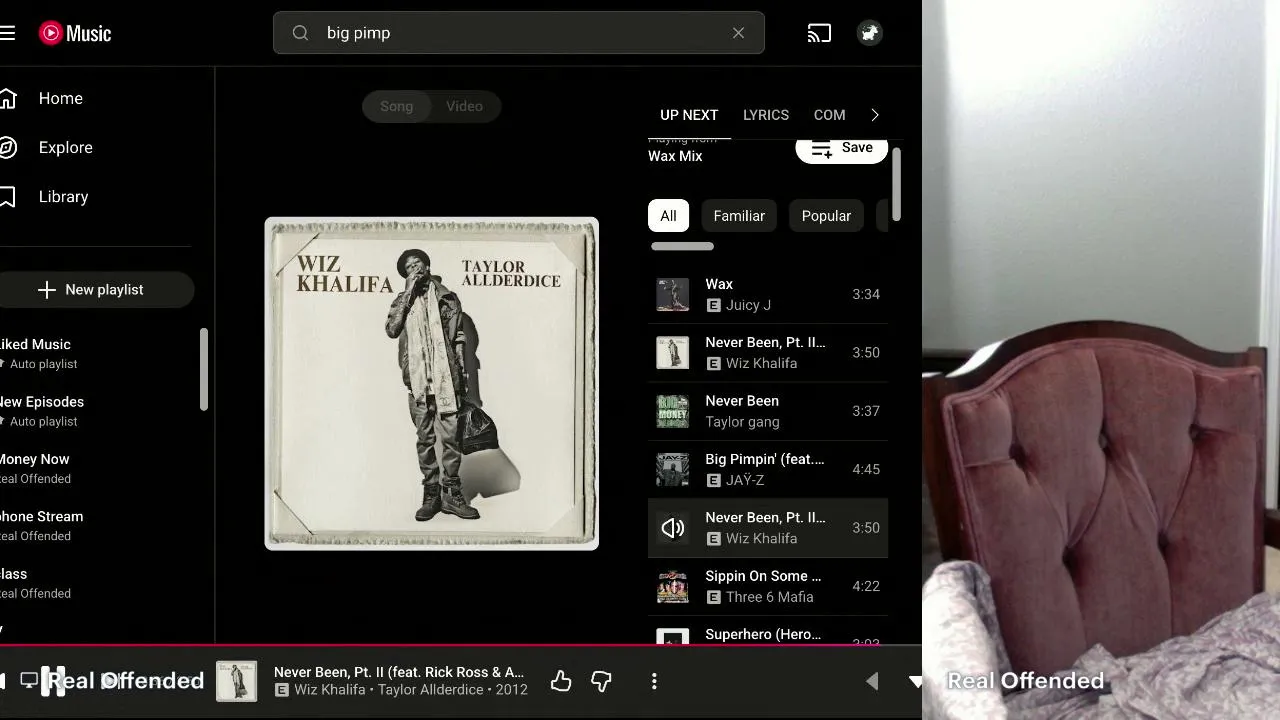The width and height of the screenshot is (1280, 720).
Task: Create a New playlist
Action: [x=95, y=290]
